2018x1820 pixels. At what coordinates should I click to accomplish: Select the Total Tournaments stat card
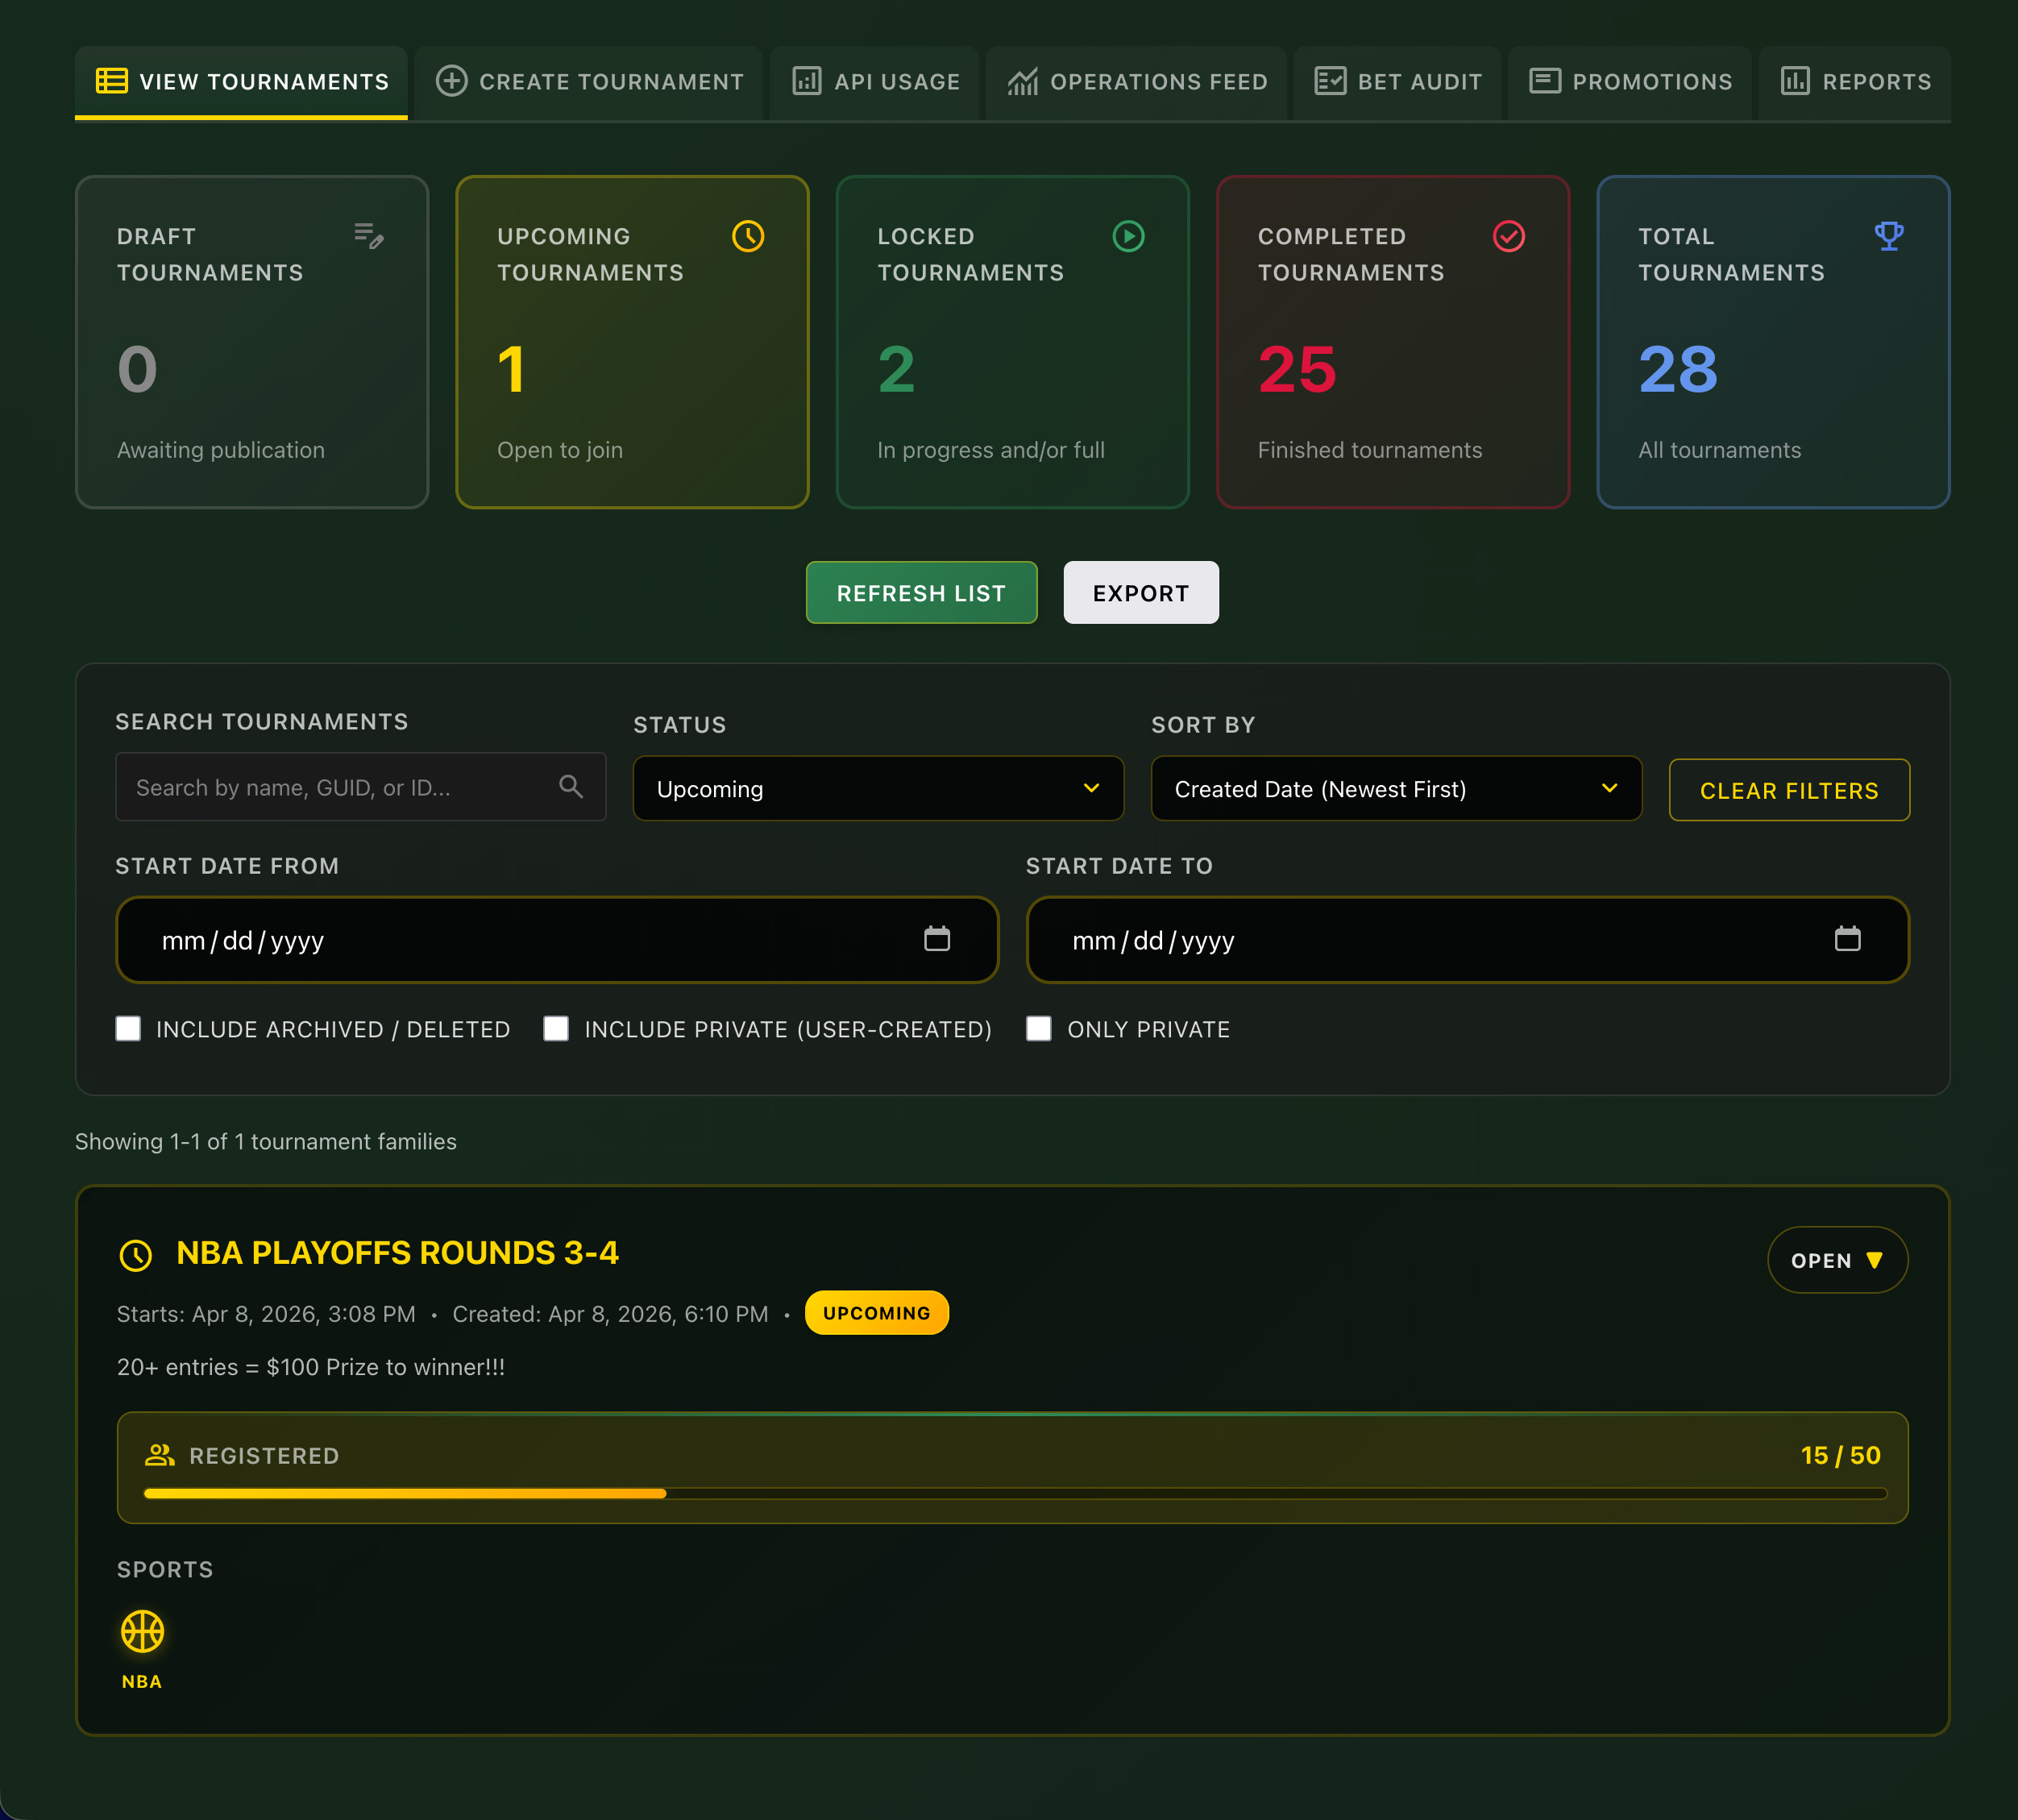coord(1773,342)
